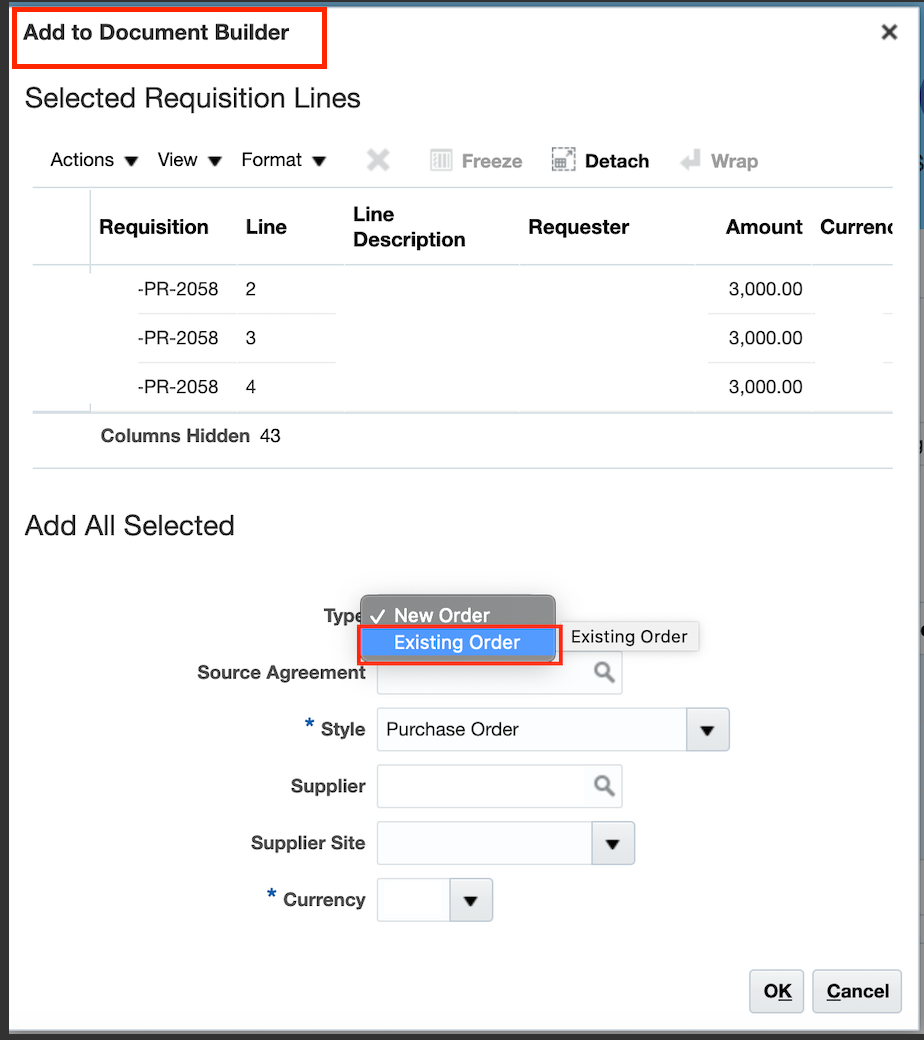
Task: Close the Add to Document Builder dialog
Action: [x=889, y=32]
